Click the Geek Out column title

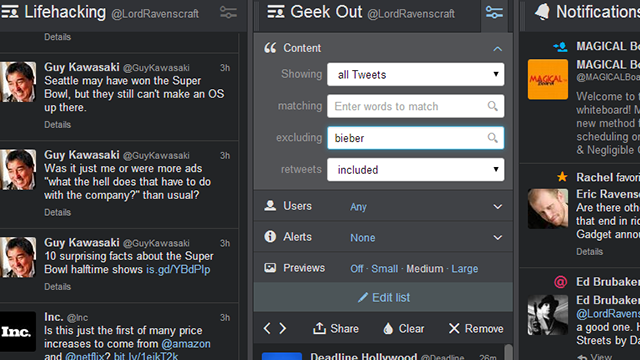tap(326, 12)
